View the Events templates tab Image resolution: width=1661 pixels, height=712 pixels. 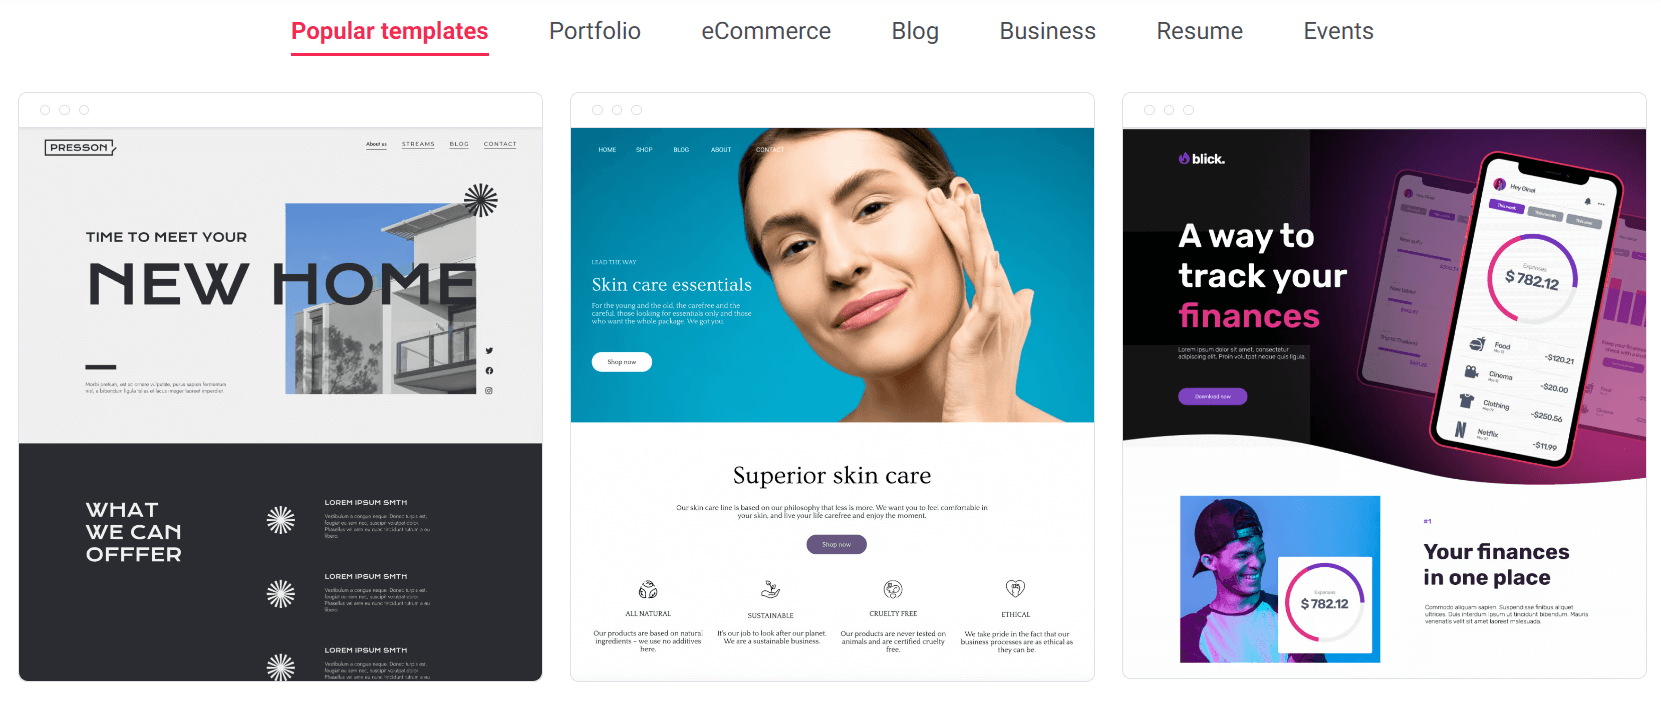pos(1338,31)
